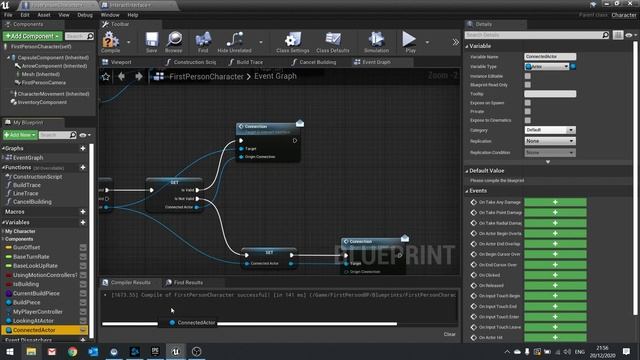Add new macro with plus icon
This screenshot has height=360, width=640.
83,212
